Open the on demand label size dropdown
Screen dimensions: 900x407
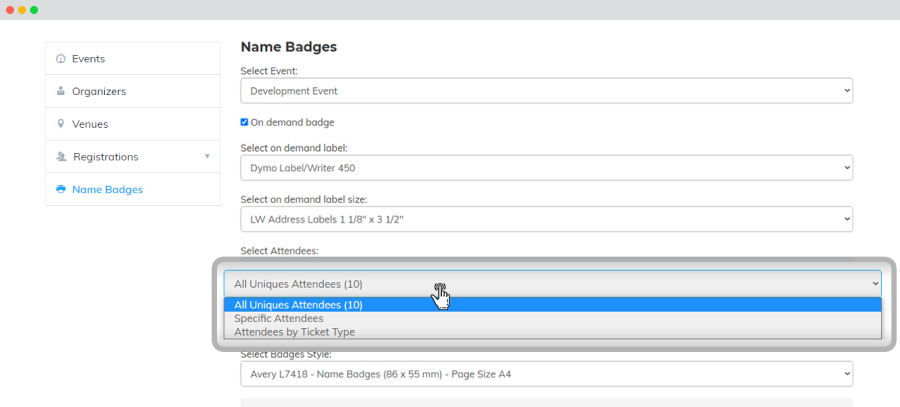[x=546, y=219]
